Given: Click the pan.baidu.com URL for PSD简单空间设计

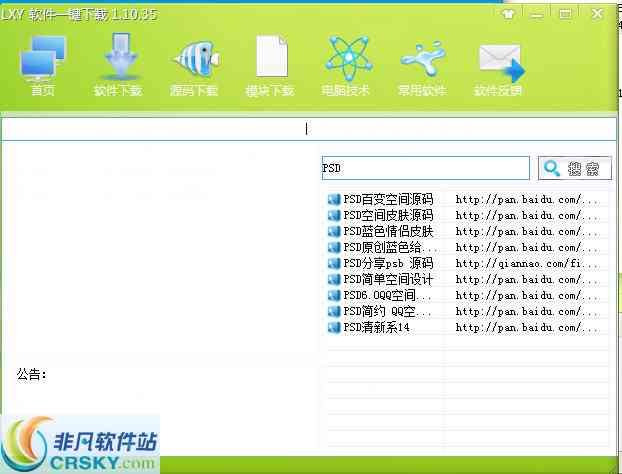Looking at the screenshot, I should tap(528, 280).
